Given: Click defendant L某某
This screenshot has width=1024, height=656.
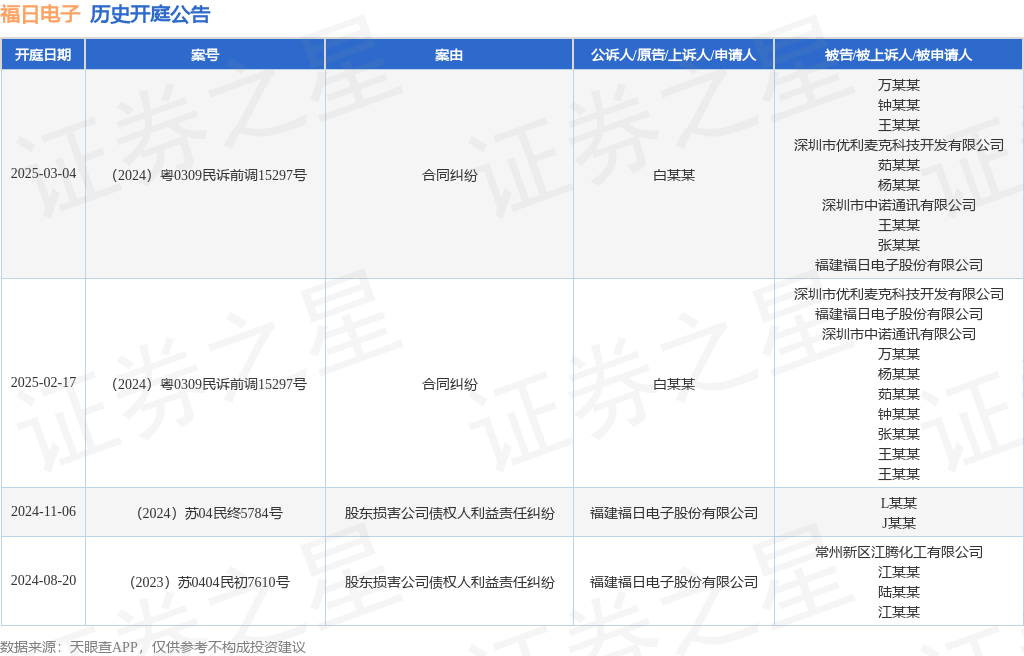Looking at the screenshot, I should click(x=899, y=503).
